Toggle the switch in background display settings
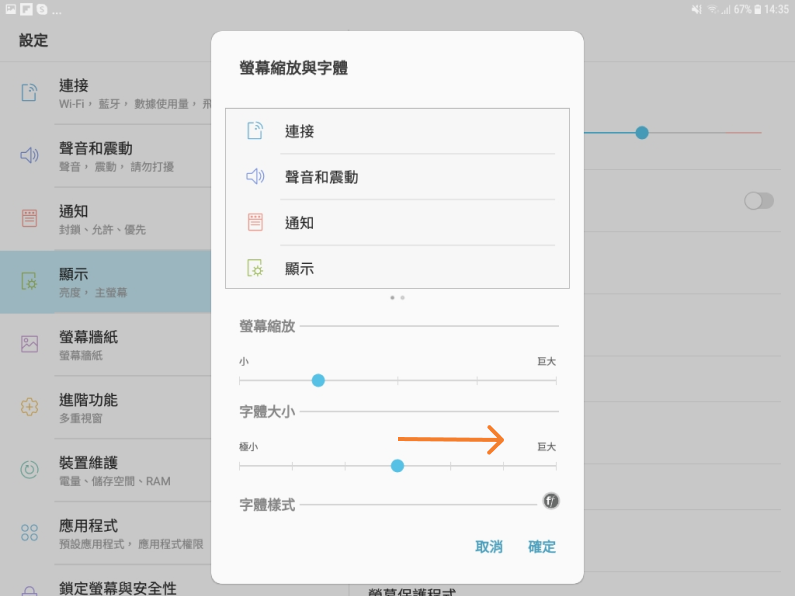The height and width of the screenshot is (596, 795). [x=758, y=201]
